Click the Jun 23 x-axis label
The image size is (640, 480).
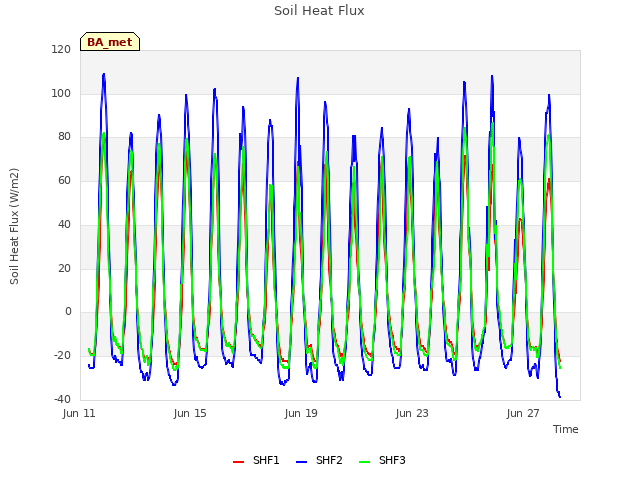click(x=412, y=413)
